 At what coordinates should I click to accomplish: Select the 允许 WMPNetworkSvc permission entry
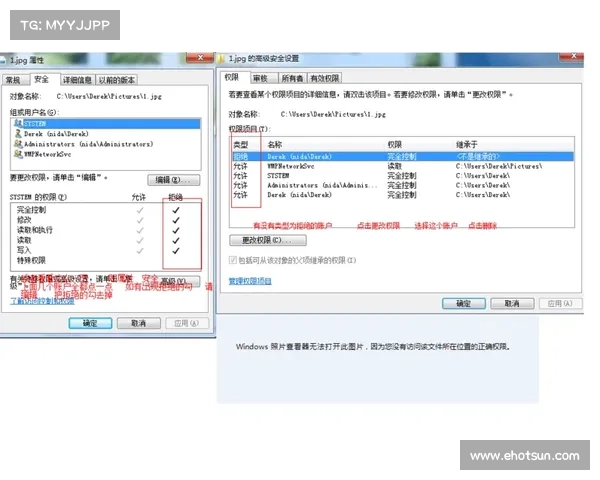(402, 166)
